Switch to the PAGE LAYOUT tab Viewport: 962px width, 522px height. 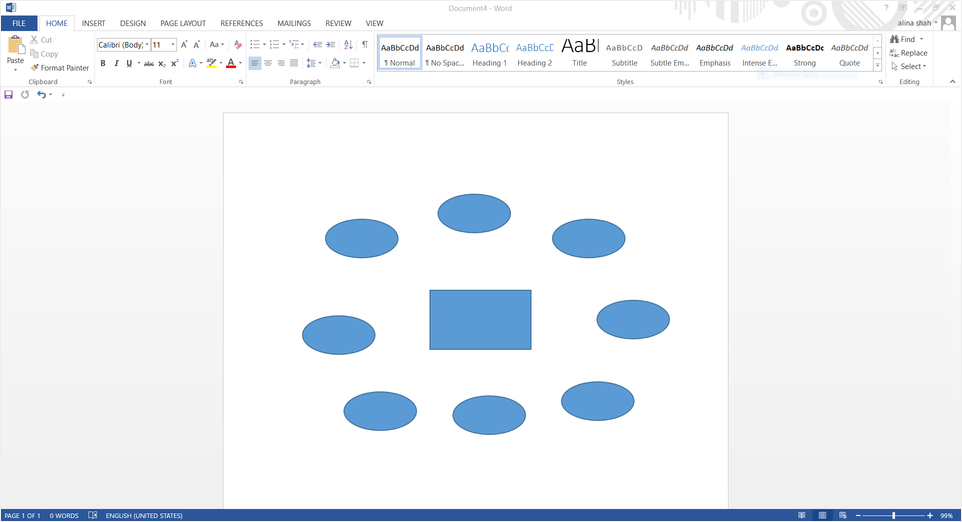[x=183, y=23]
